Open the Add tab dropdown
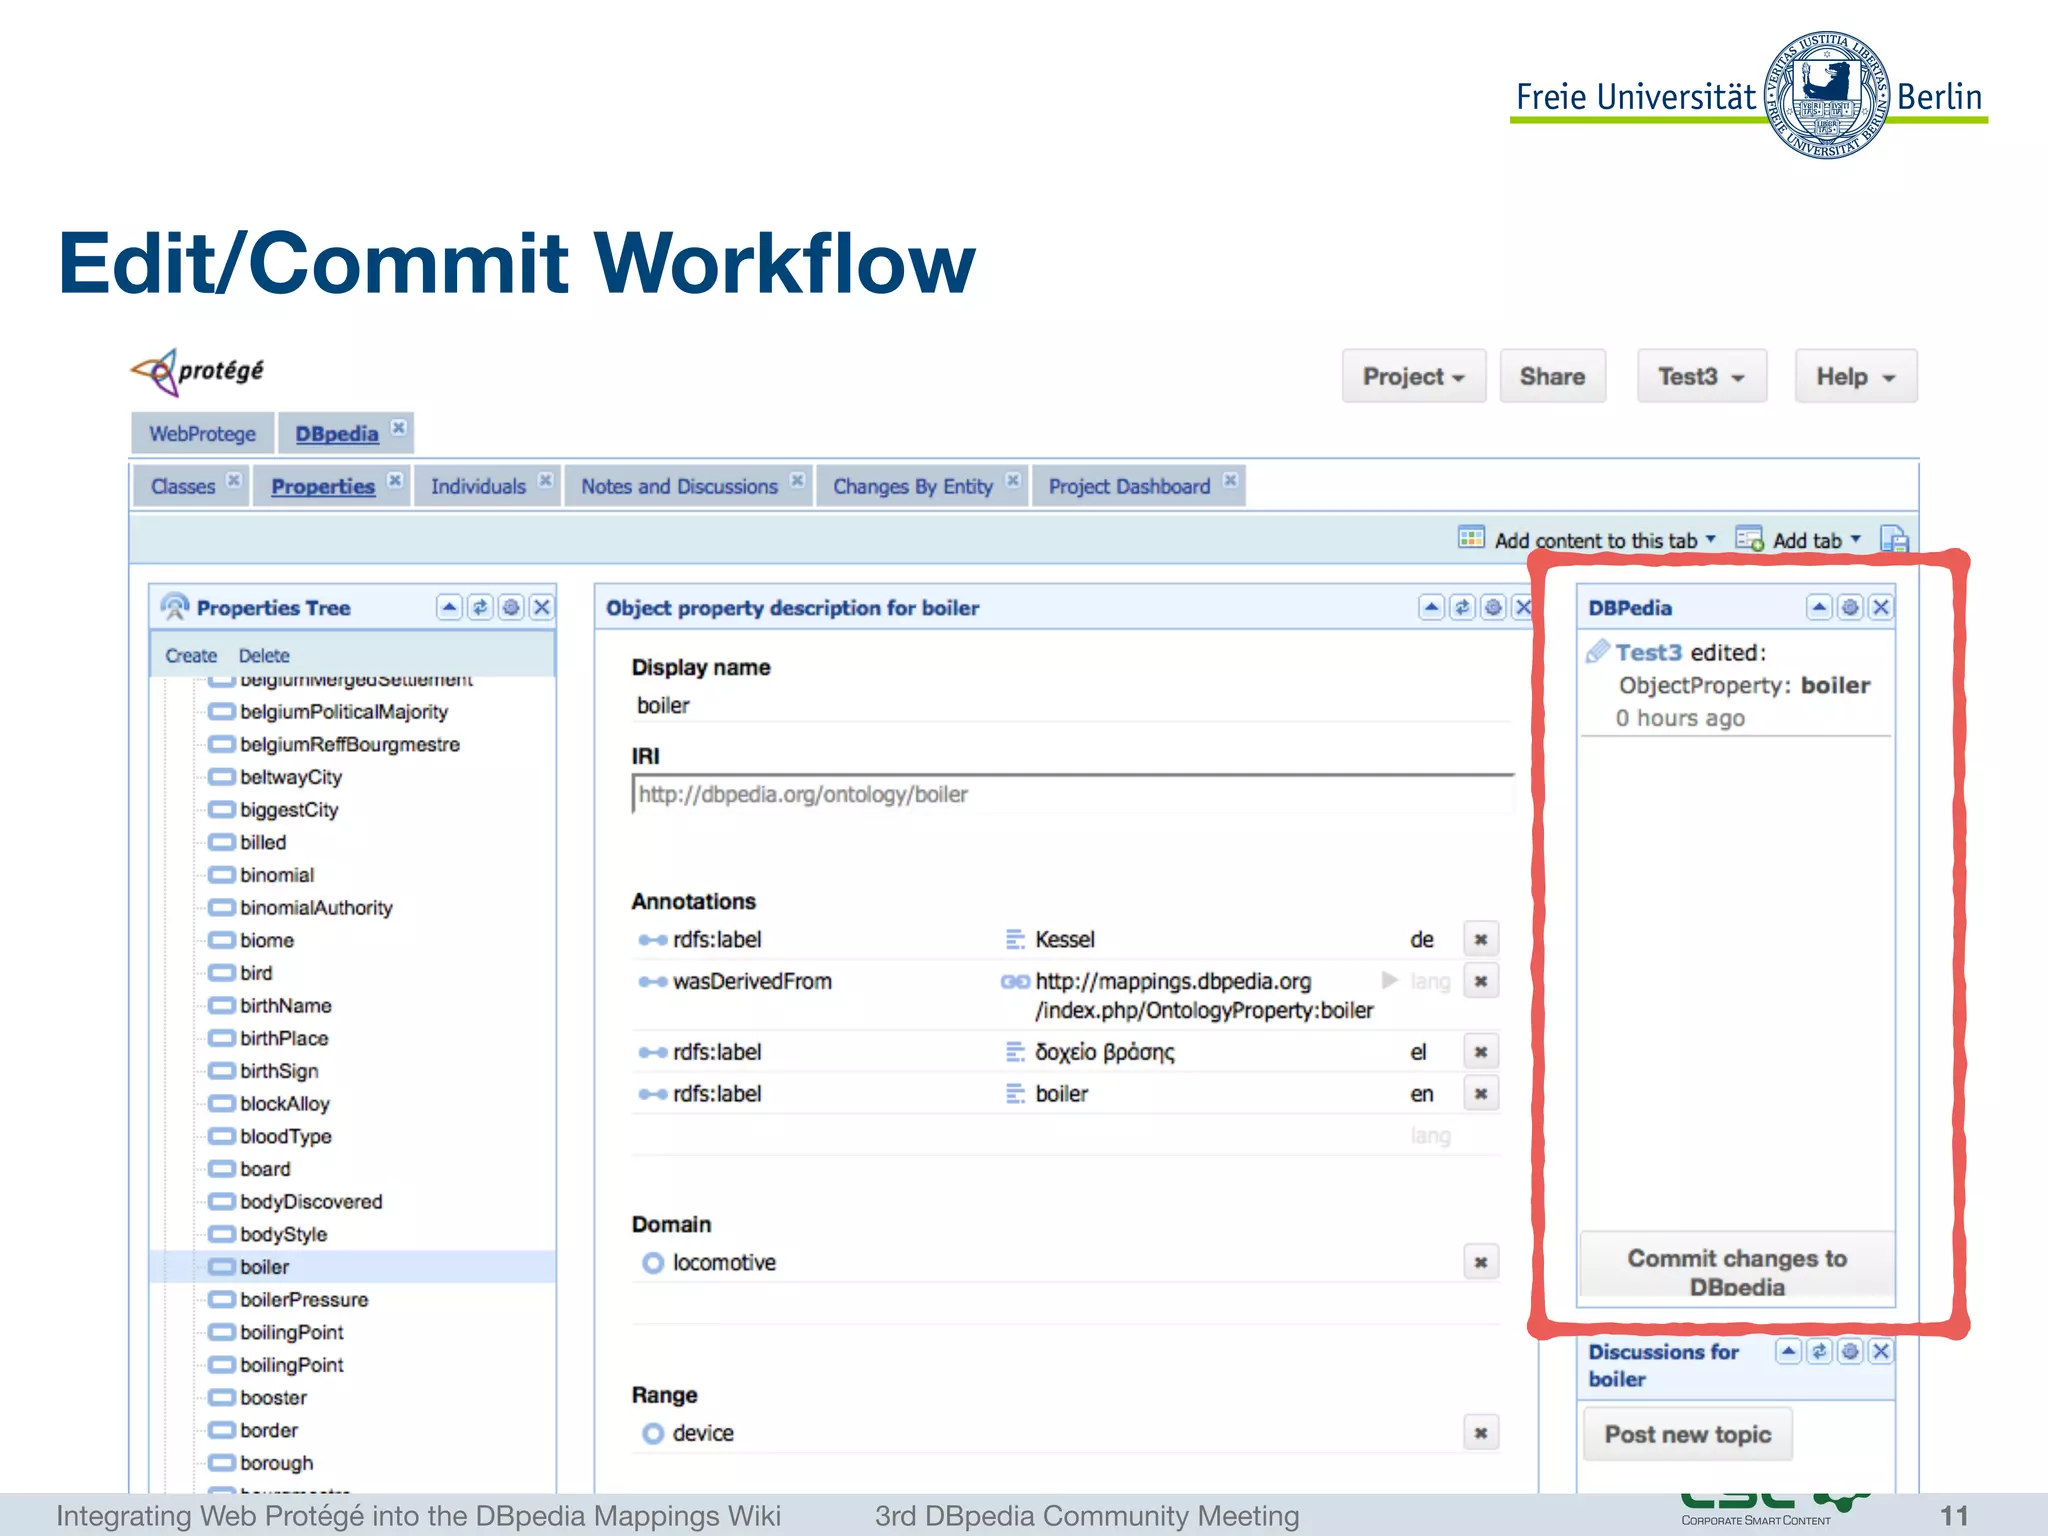The height and width of the screenshot is (1536, 2048). pos(1799,540)
